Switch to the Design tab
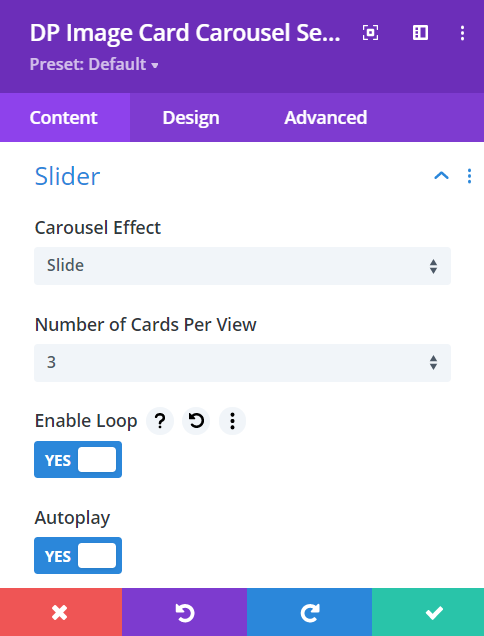Image resolution: width=484 pixels, height=636 pixels. 191,118
